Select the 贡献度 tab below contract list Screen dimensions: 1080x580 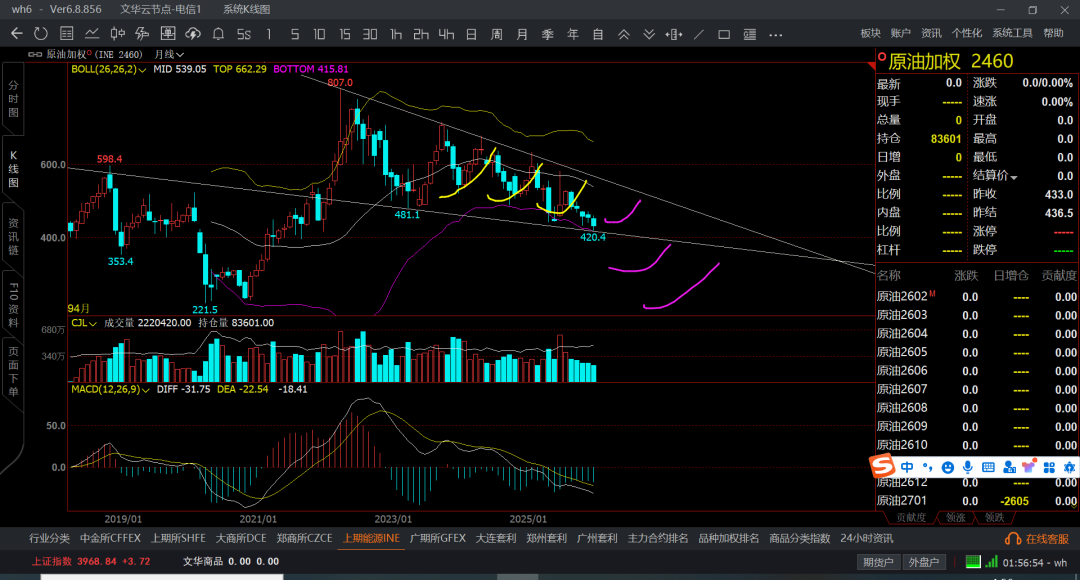tap(911, 517)
